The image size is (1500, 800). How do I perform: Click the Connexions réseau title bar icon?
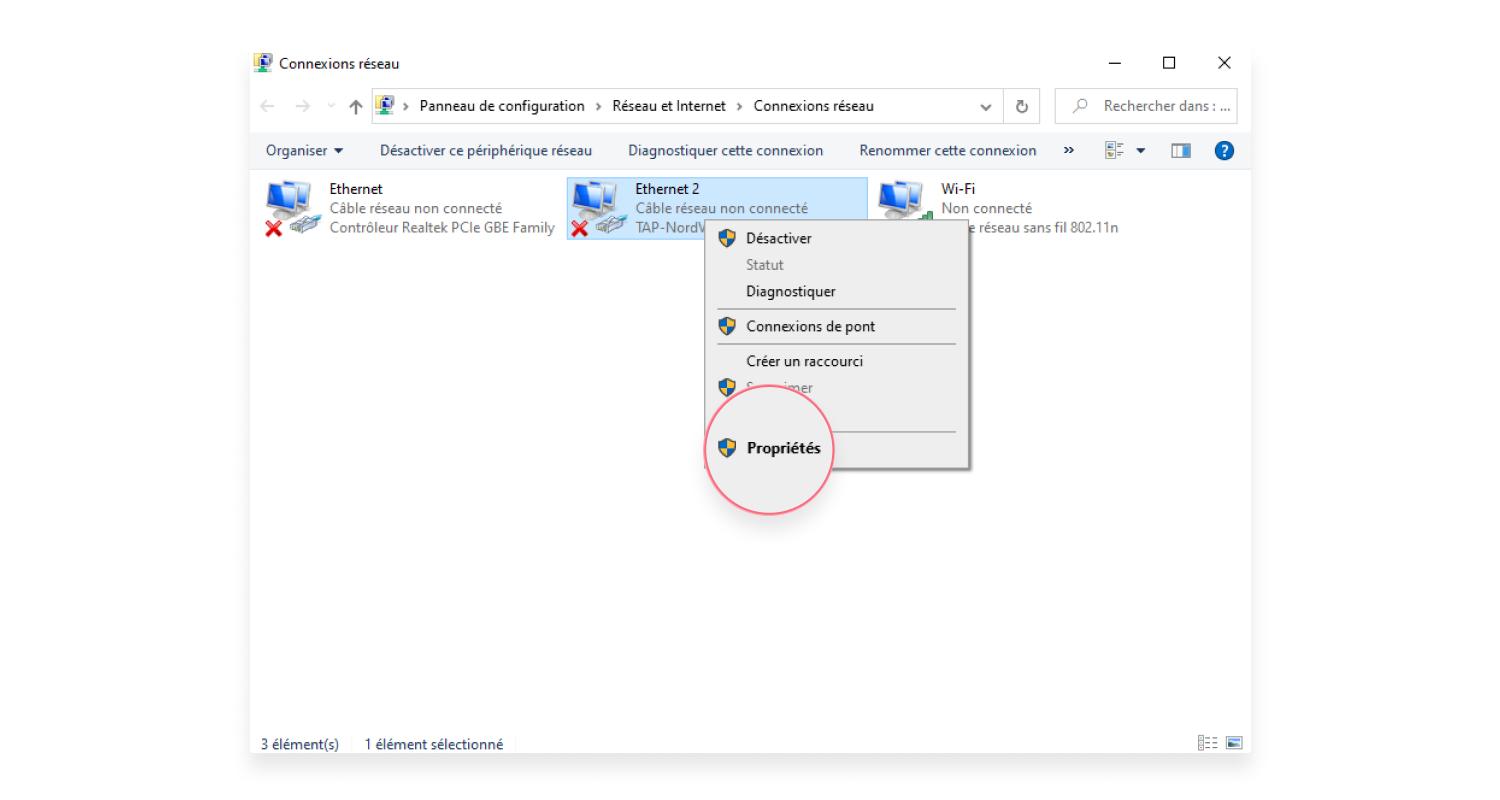(x=264, y=63)
